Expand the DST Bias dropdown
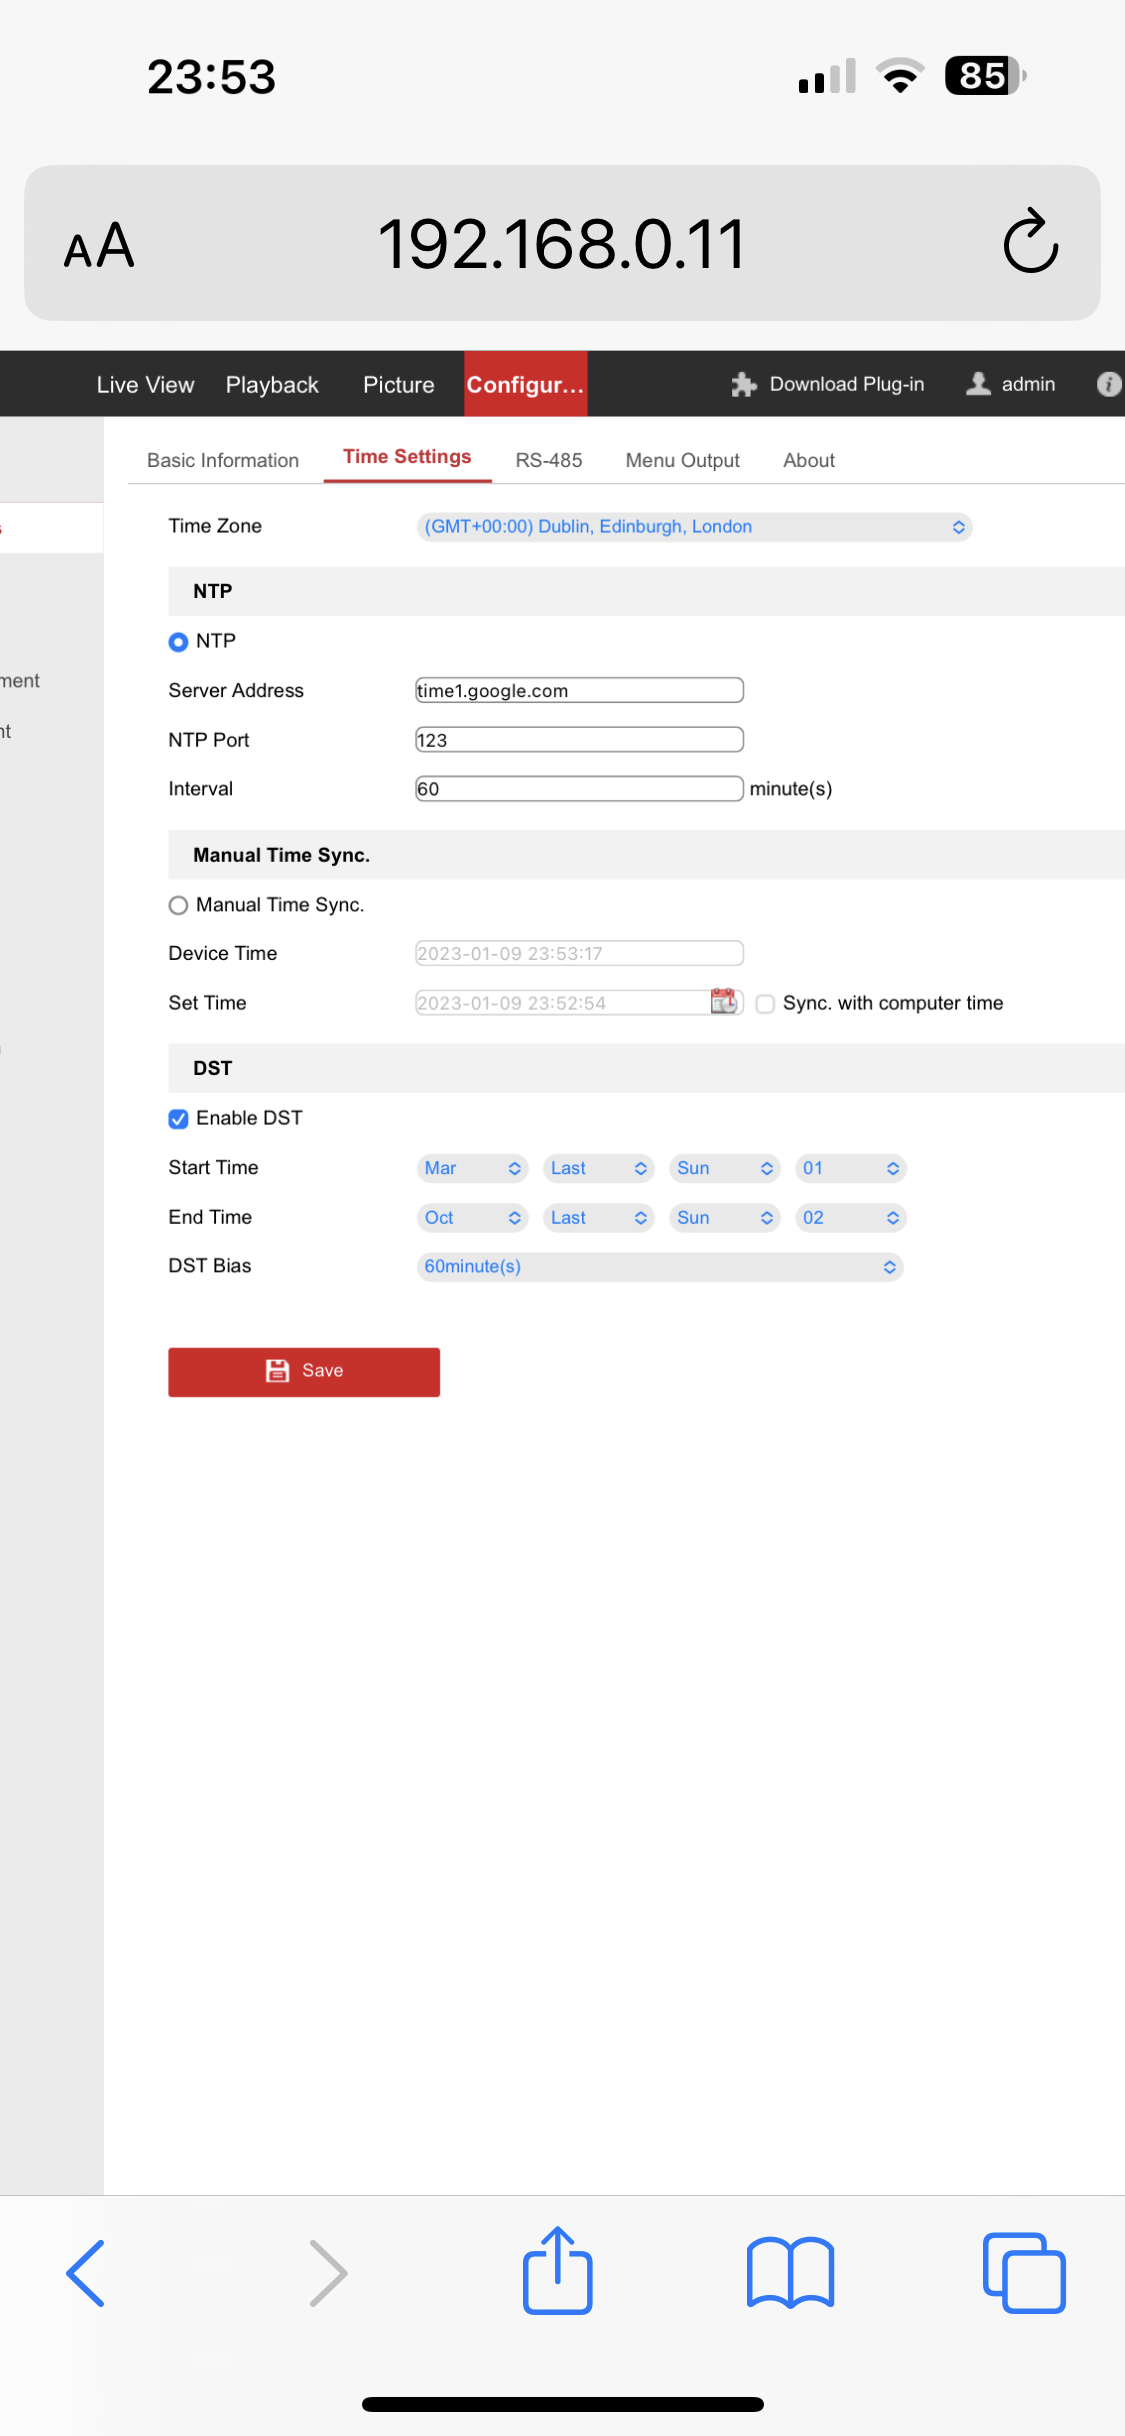This screenshot has height=2436, width=1125. pyautogui.click(x=659, y=1267)
